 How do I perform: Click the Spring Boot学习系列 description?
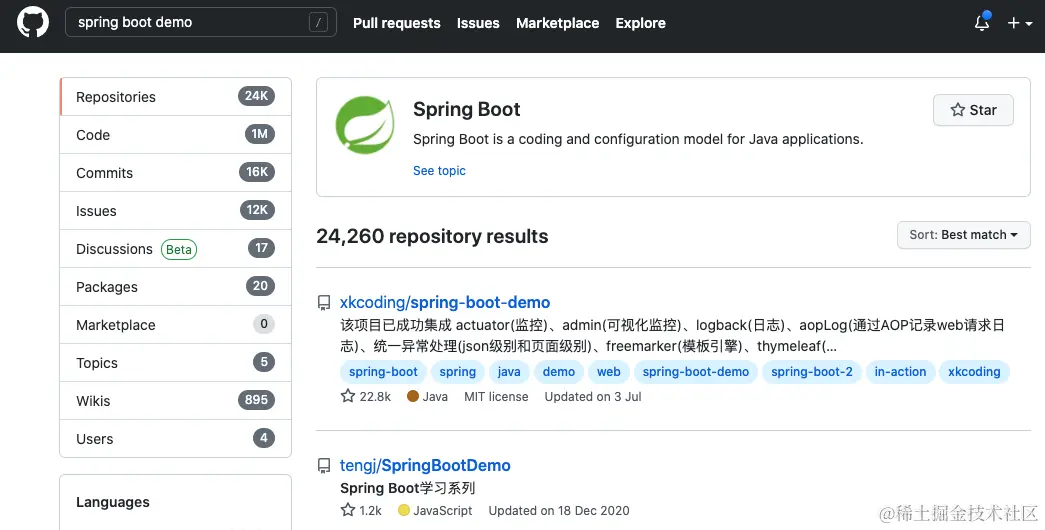tap(407, 488)
